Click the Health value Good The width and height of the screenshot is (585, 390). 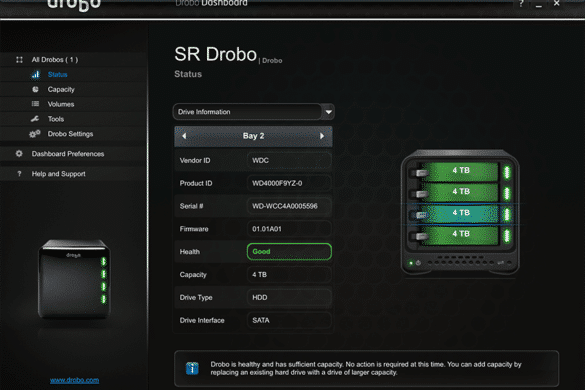click(x=289, y=252)
